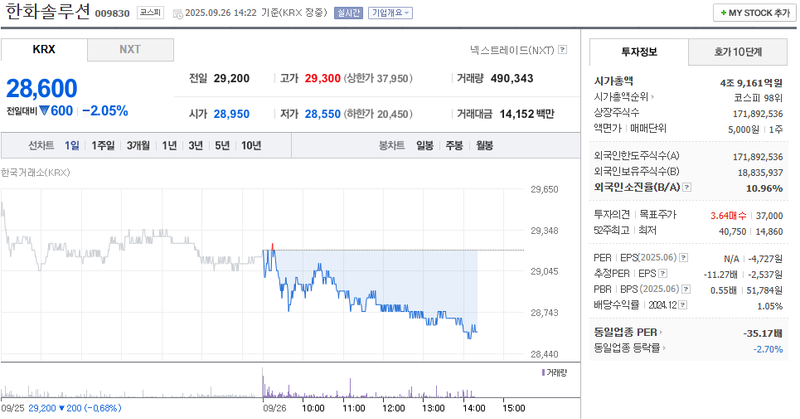800x419 pixels.
Task: Click the 실시간 badge
Action: click(348, 13)
